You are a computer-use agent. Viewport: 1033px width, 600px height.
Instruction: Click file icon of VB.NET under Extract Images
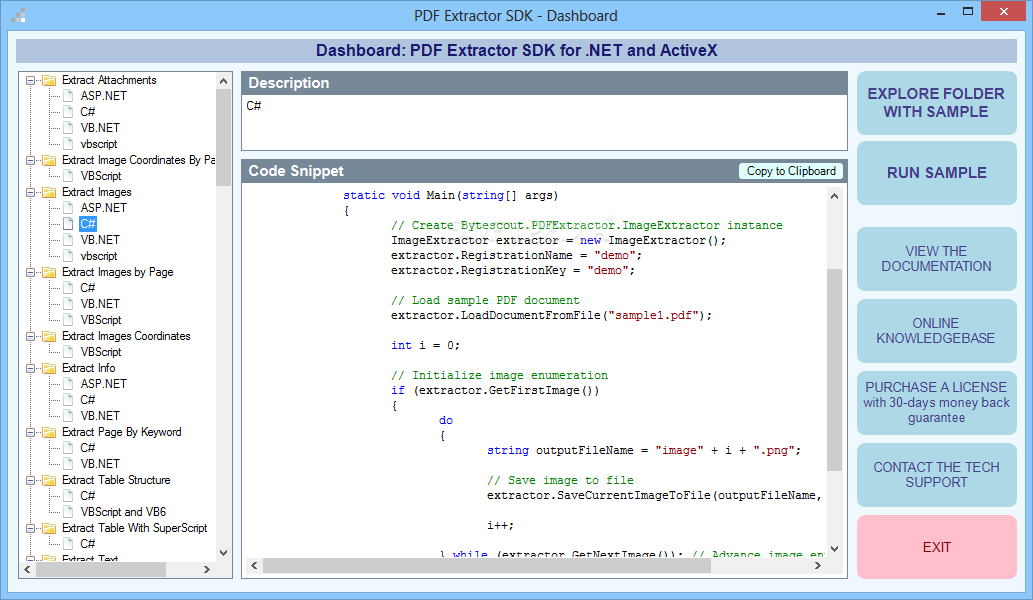(x=68, y=240)
